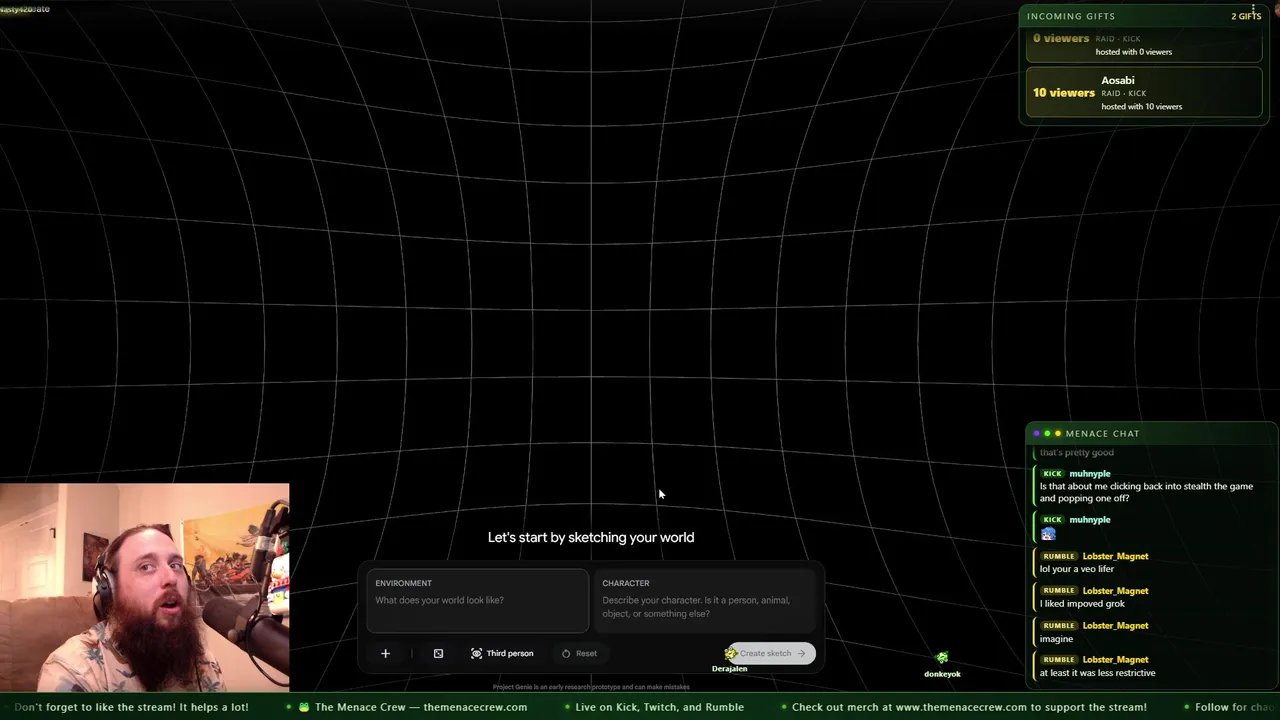Click the webcam feed thumbnail
This screenshot has width=1280, height=720.
[x=145, y=587]
